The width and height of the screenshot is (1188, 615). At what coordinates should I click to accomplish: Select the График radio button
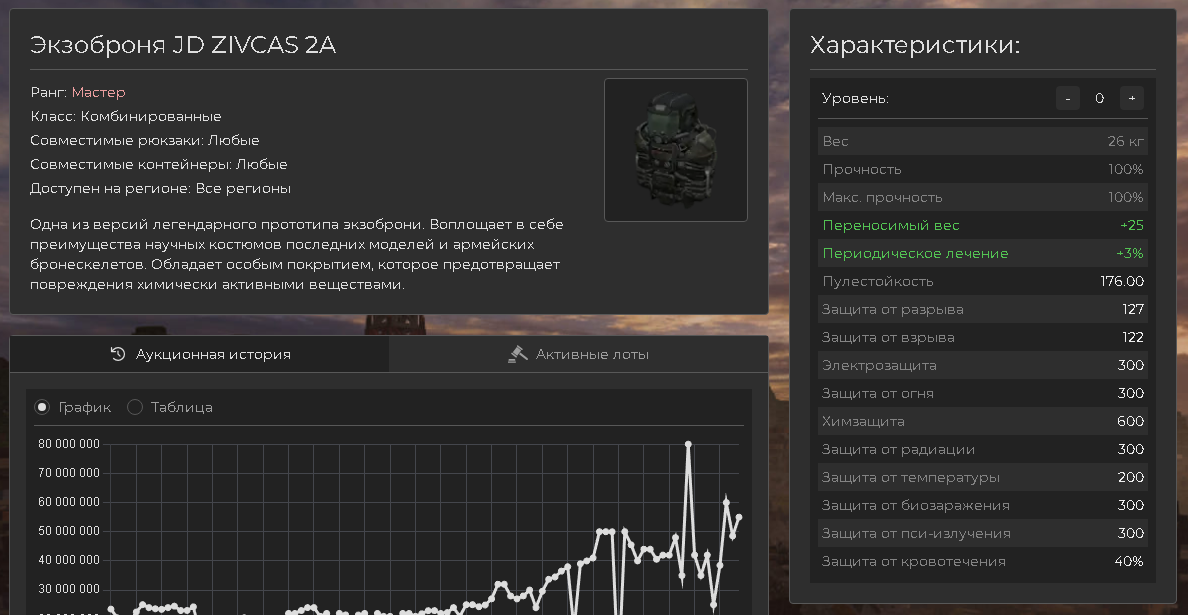[x=42, y=407]
